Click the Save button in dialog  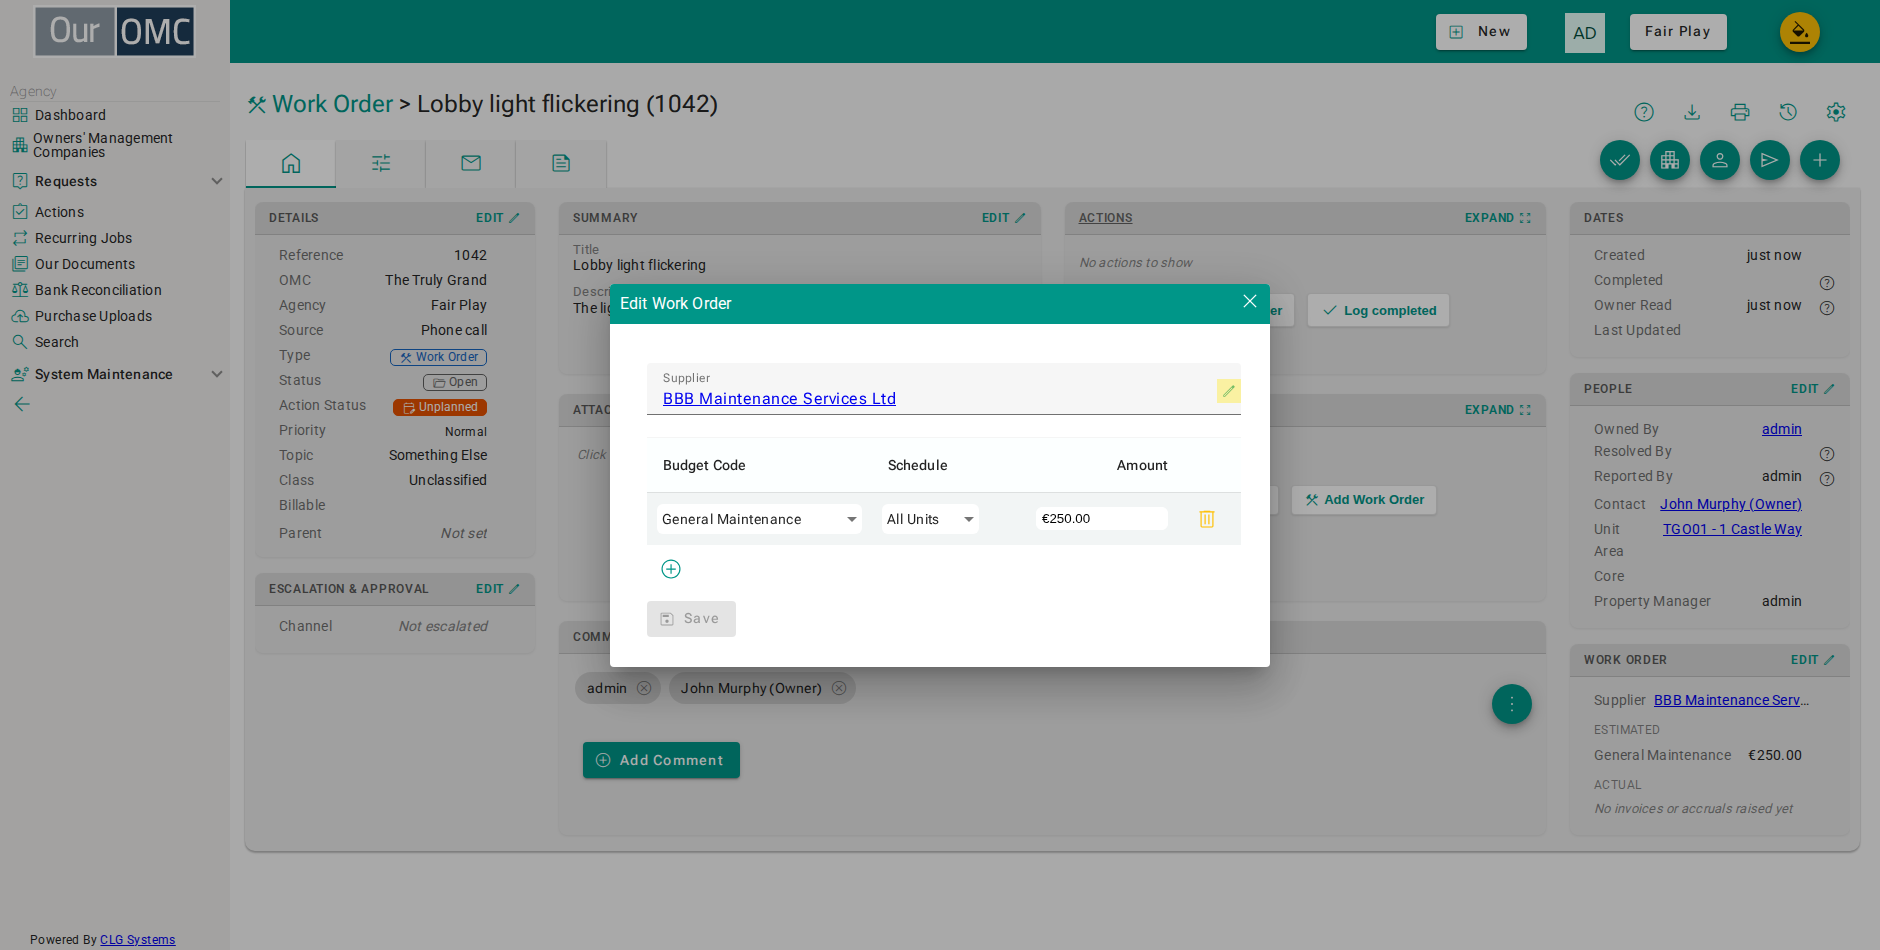click(x=691, y=619)
